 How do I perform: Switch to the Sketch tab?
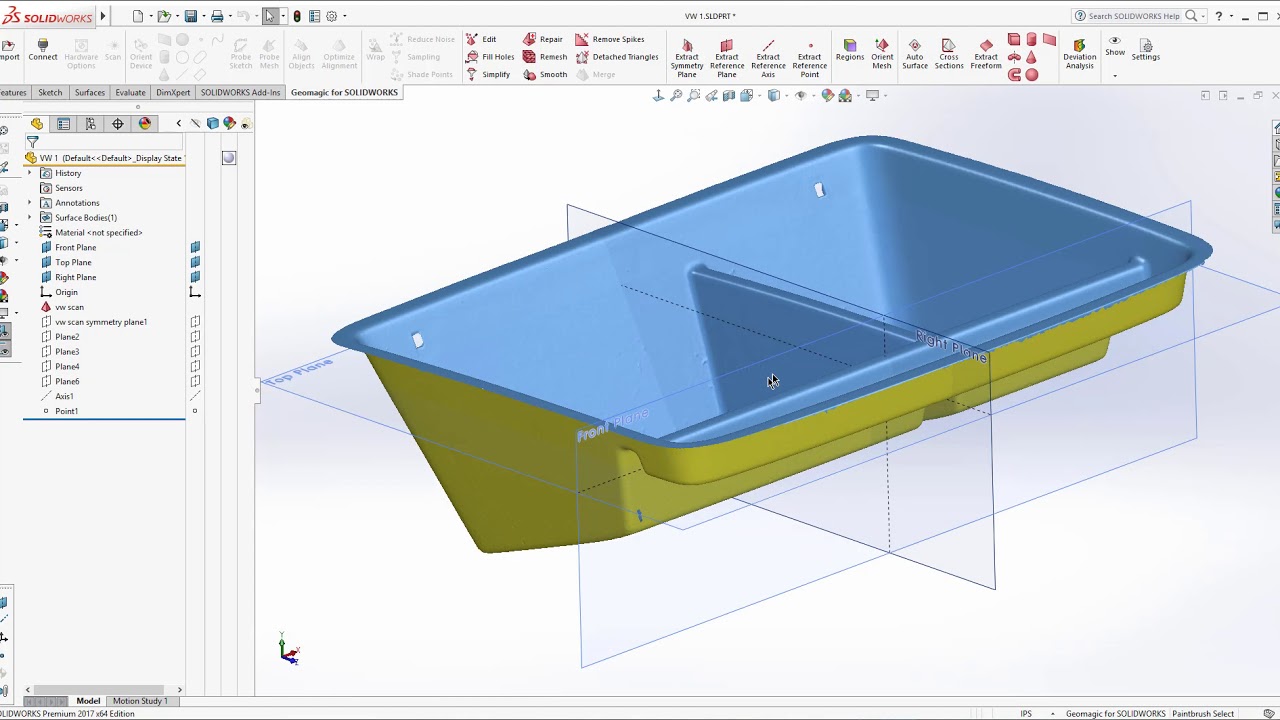(50, 92)
